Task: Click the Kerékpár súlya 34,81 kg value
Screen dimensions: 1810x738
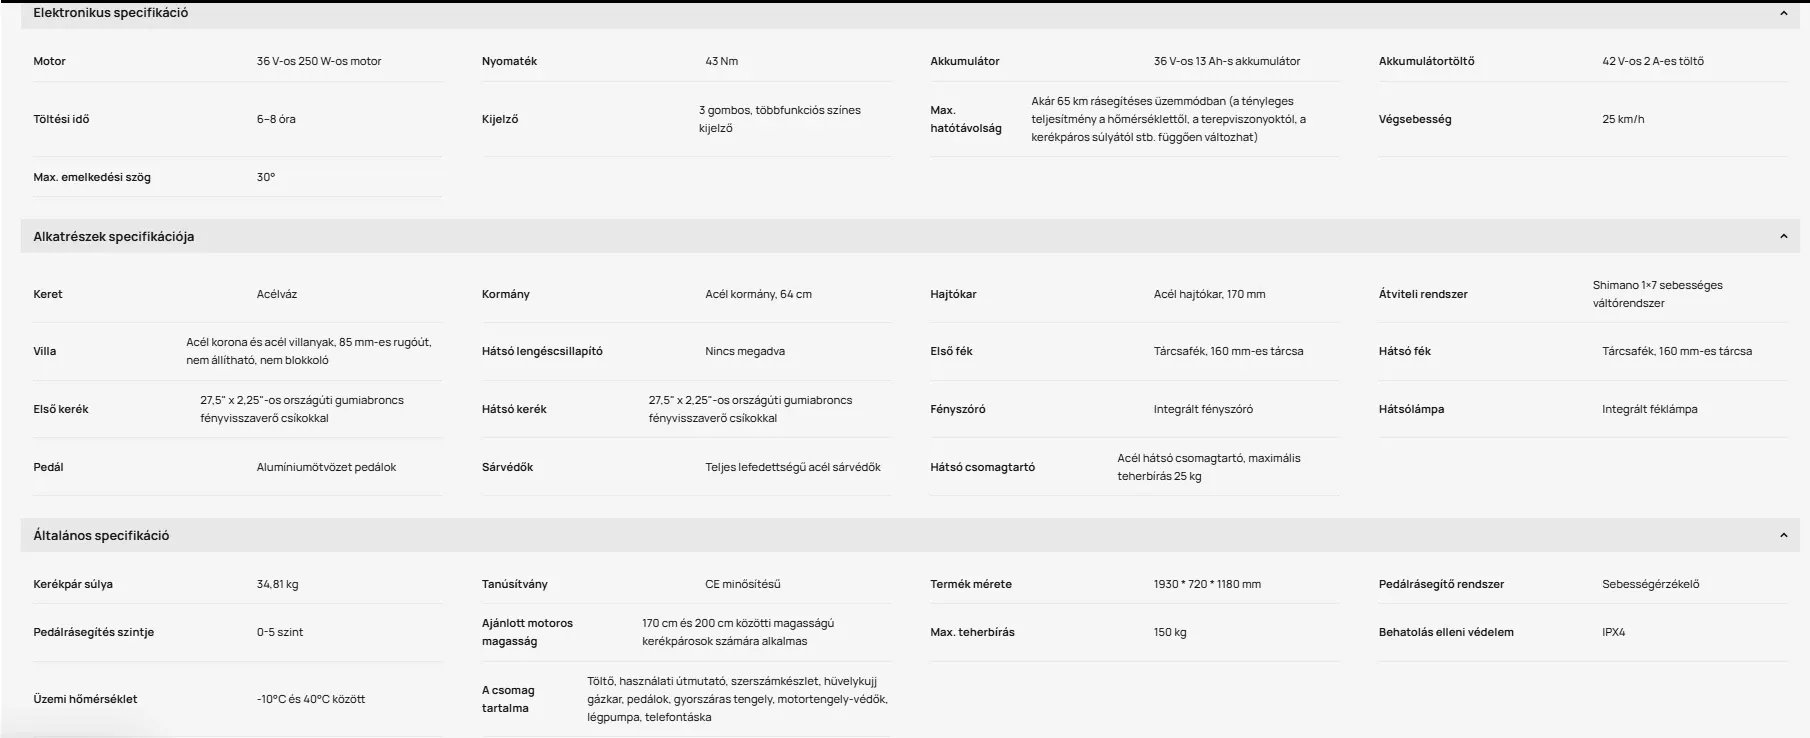Action: tap(277, 584)
